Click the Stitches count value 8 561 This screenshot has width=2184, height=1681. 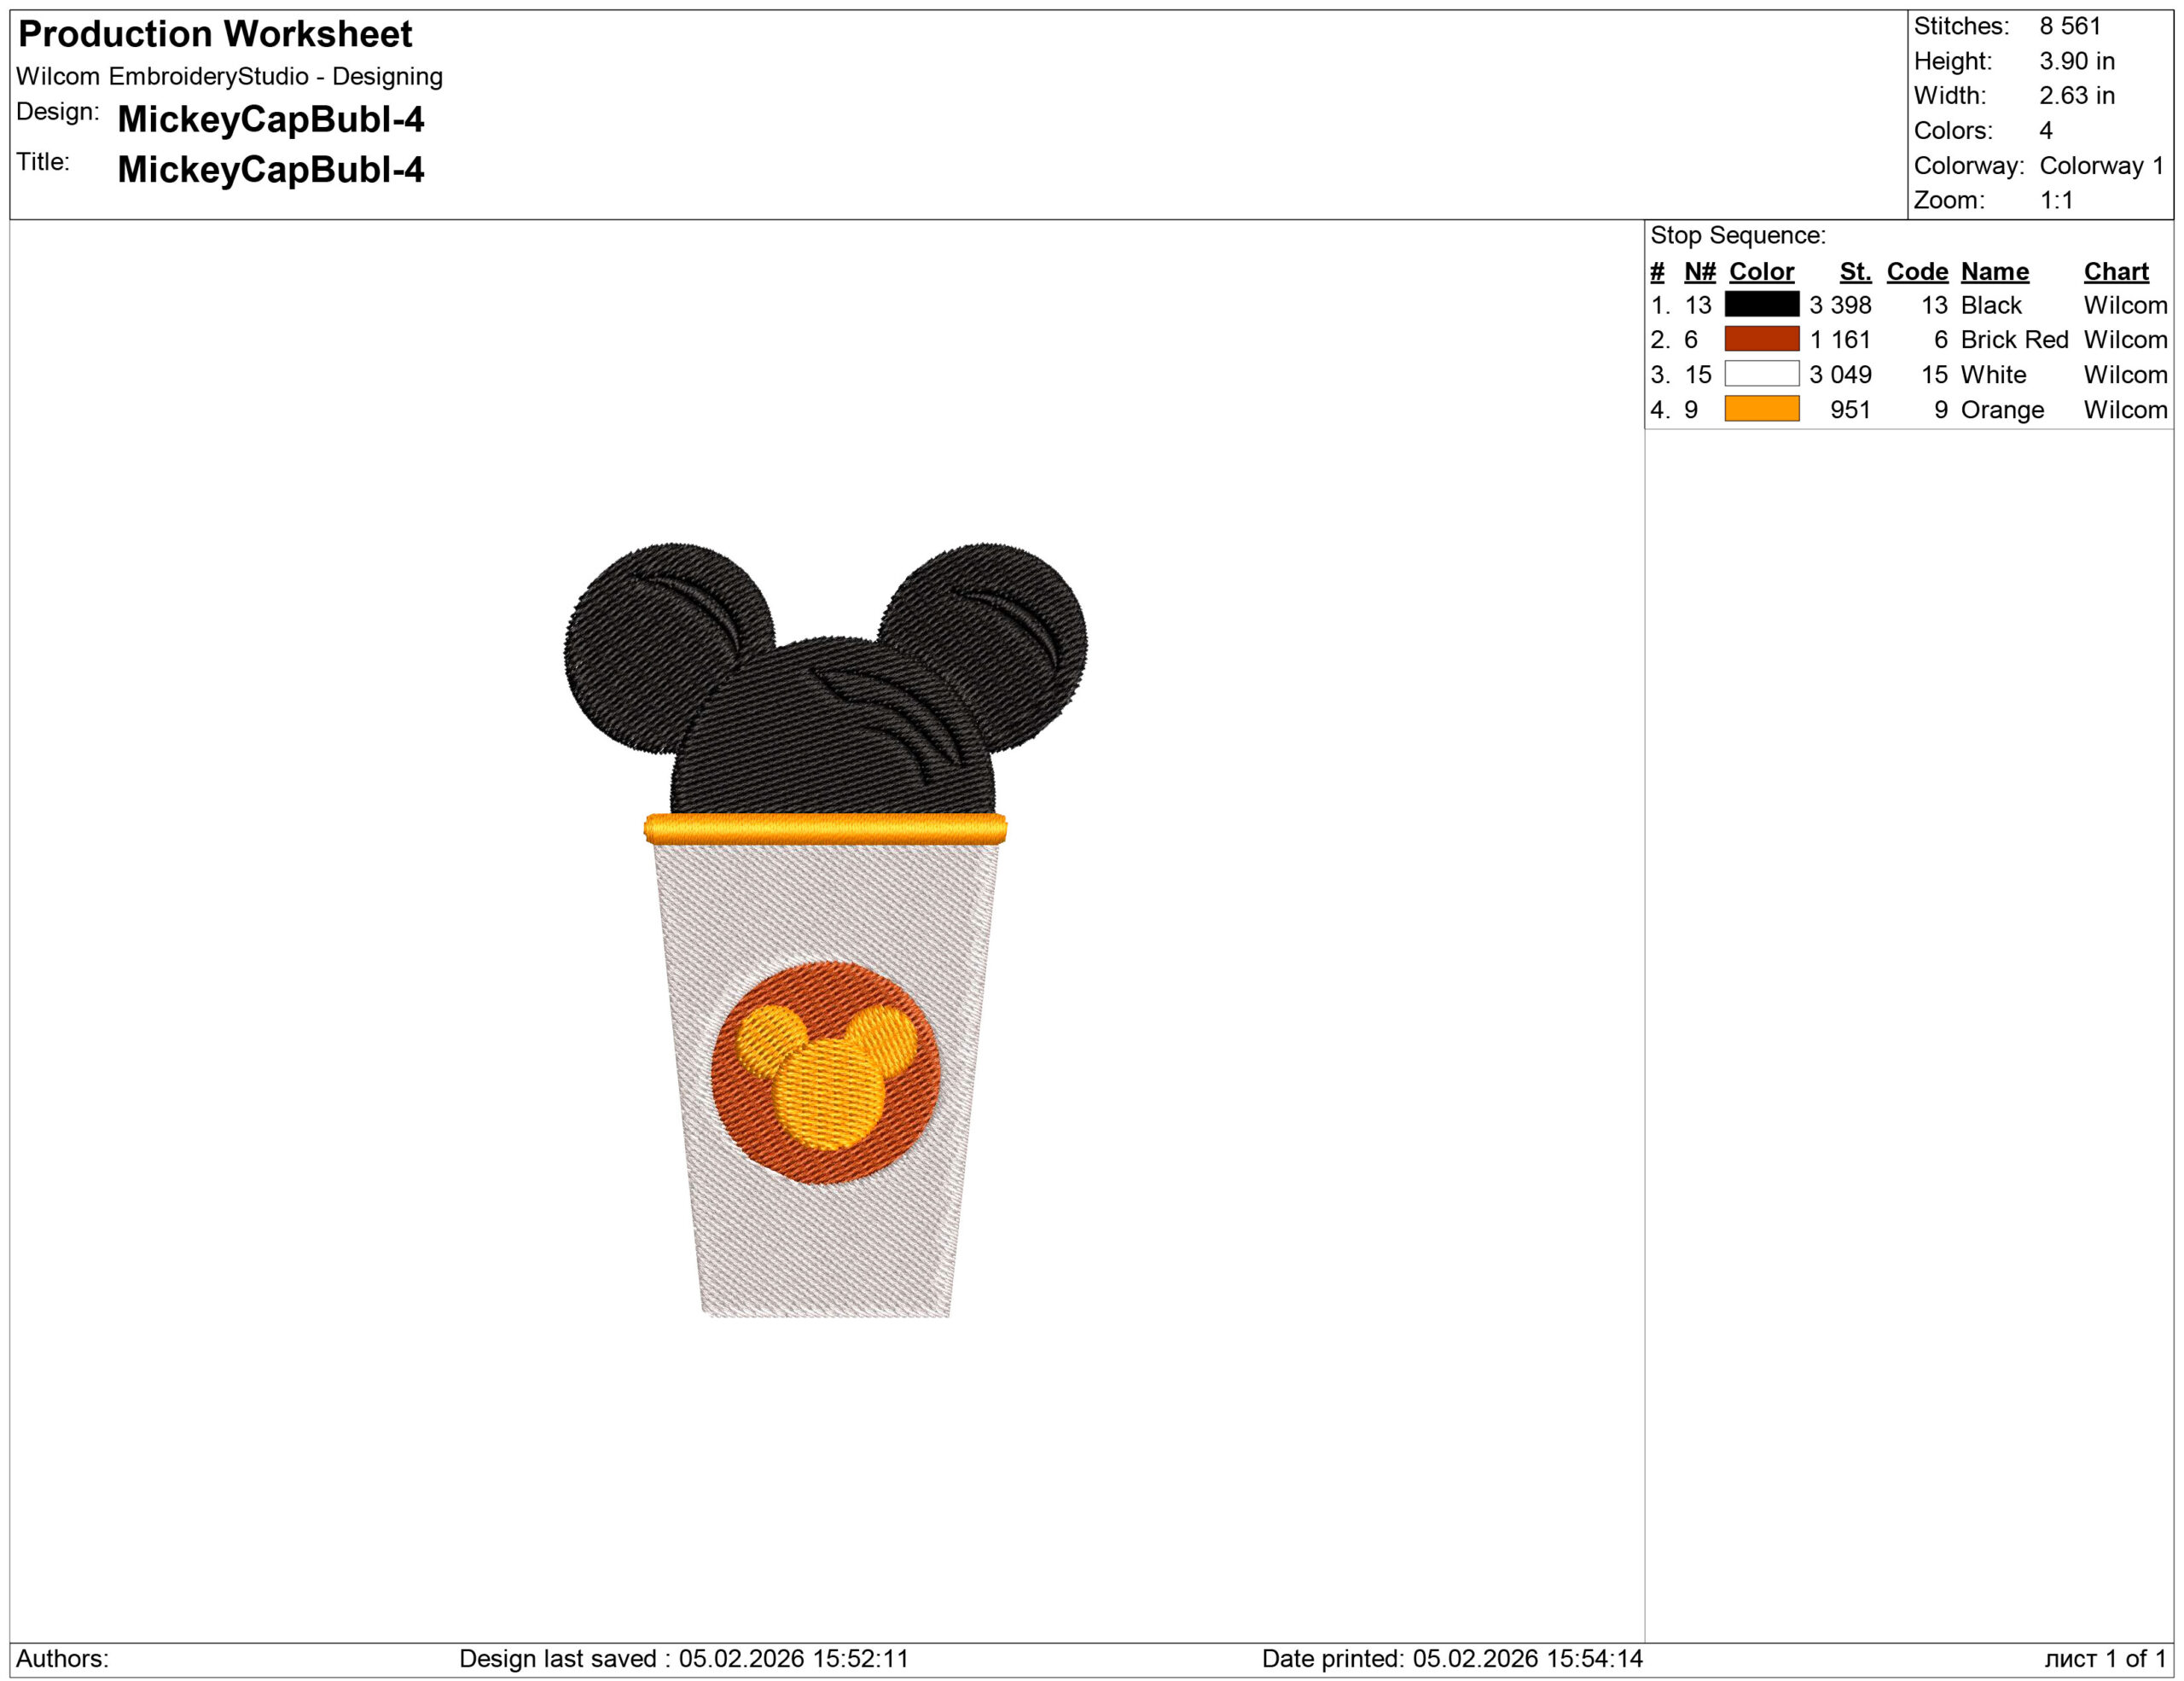tap(2070, 26)
